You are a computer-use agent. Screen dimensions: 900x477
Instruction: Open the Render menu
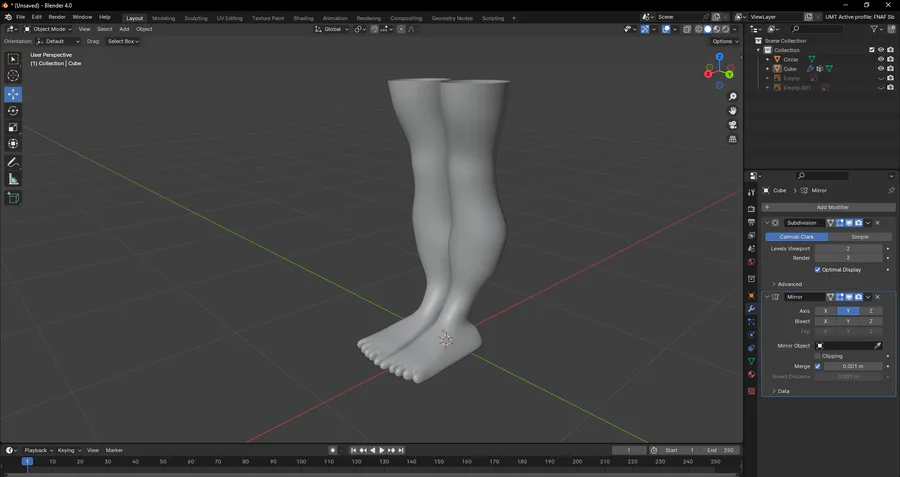point(57,17)
